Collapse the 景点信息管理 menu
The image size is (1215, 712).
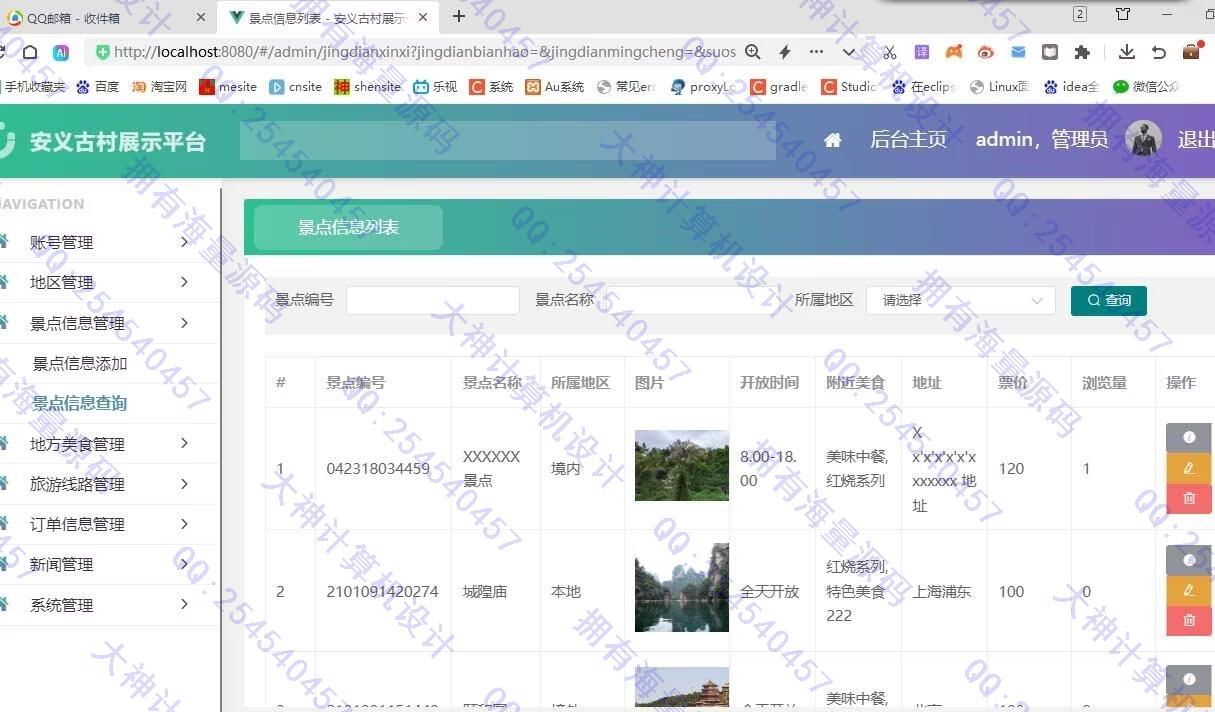point(108,323)
